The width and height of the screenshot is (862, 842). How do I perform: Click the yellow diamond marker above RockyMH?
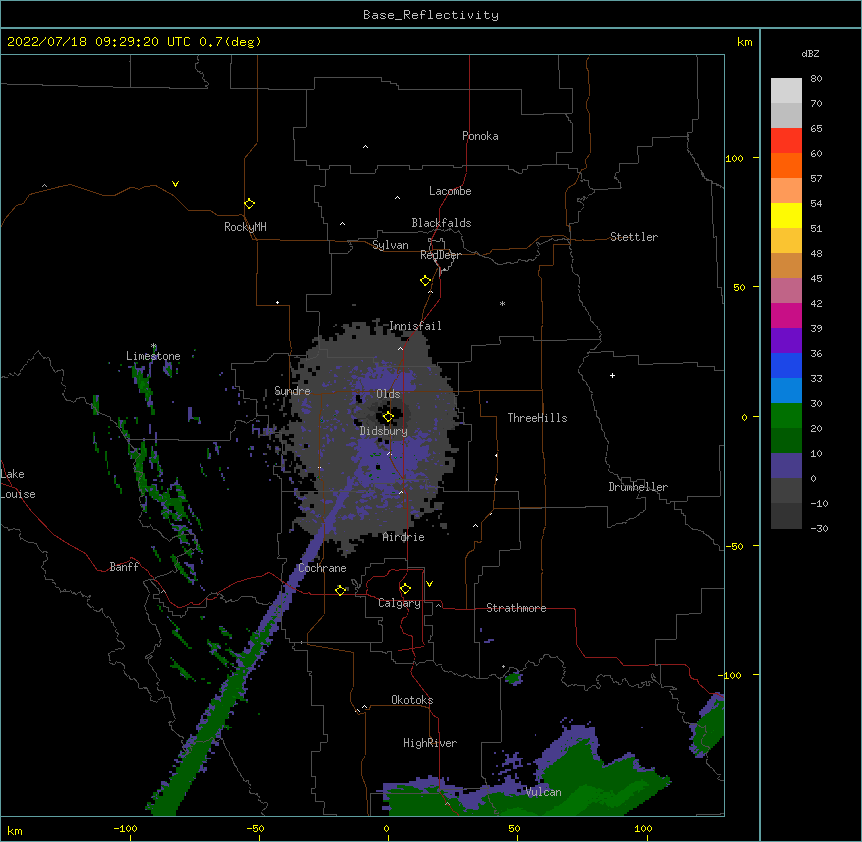(250, 204)
